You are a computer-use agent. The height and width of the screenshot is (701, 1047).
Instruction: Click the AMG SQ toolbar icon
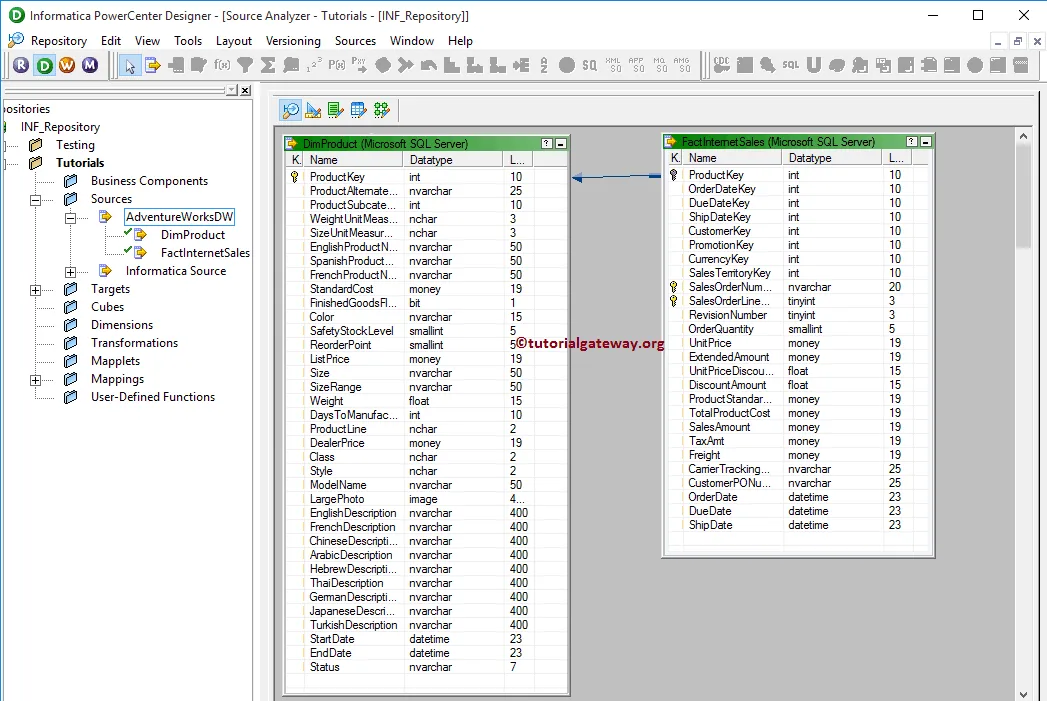point(682,65)
